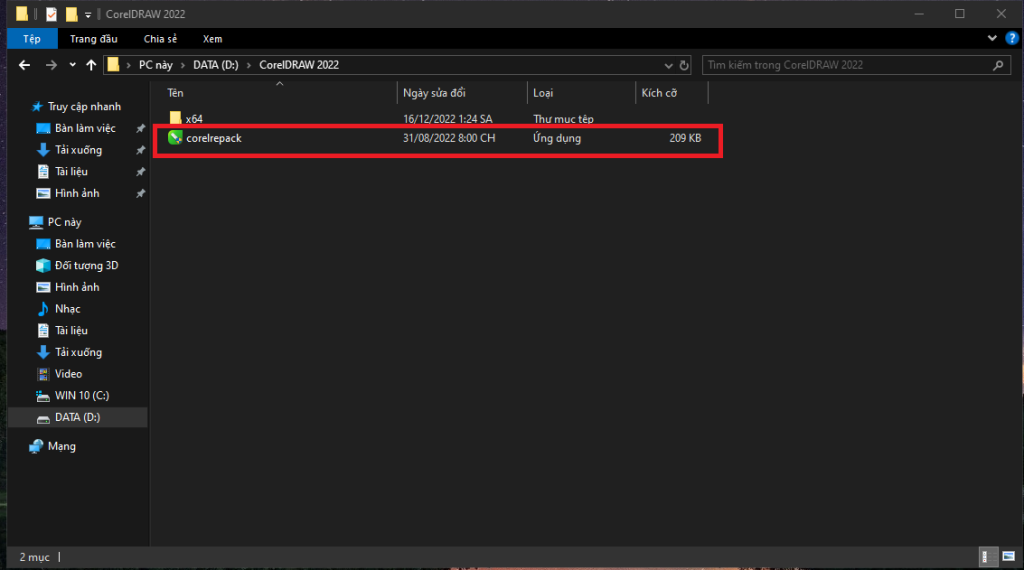This screenshot has height=570, width=1024.
Task: Click the Back arrow navigation icon
Action: click(25, 65)
